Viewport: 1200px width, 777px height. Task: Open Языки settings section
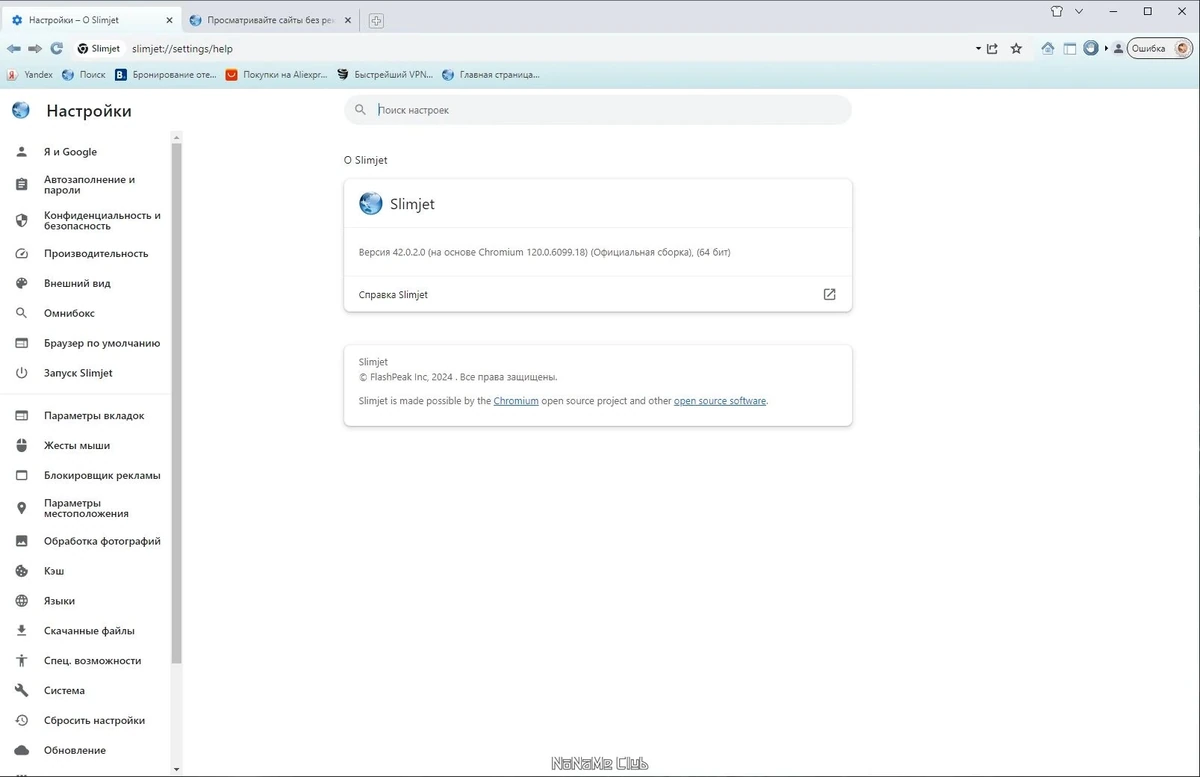(x=86, y=601)
